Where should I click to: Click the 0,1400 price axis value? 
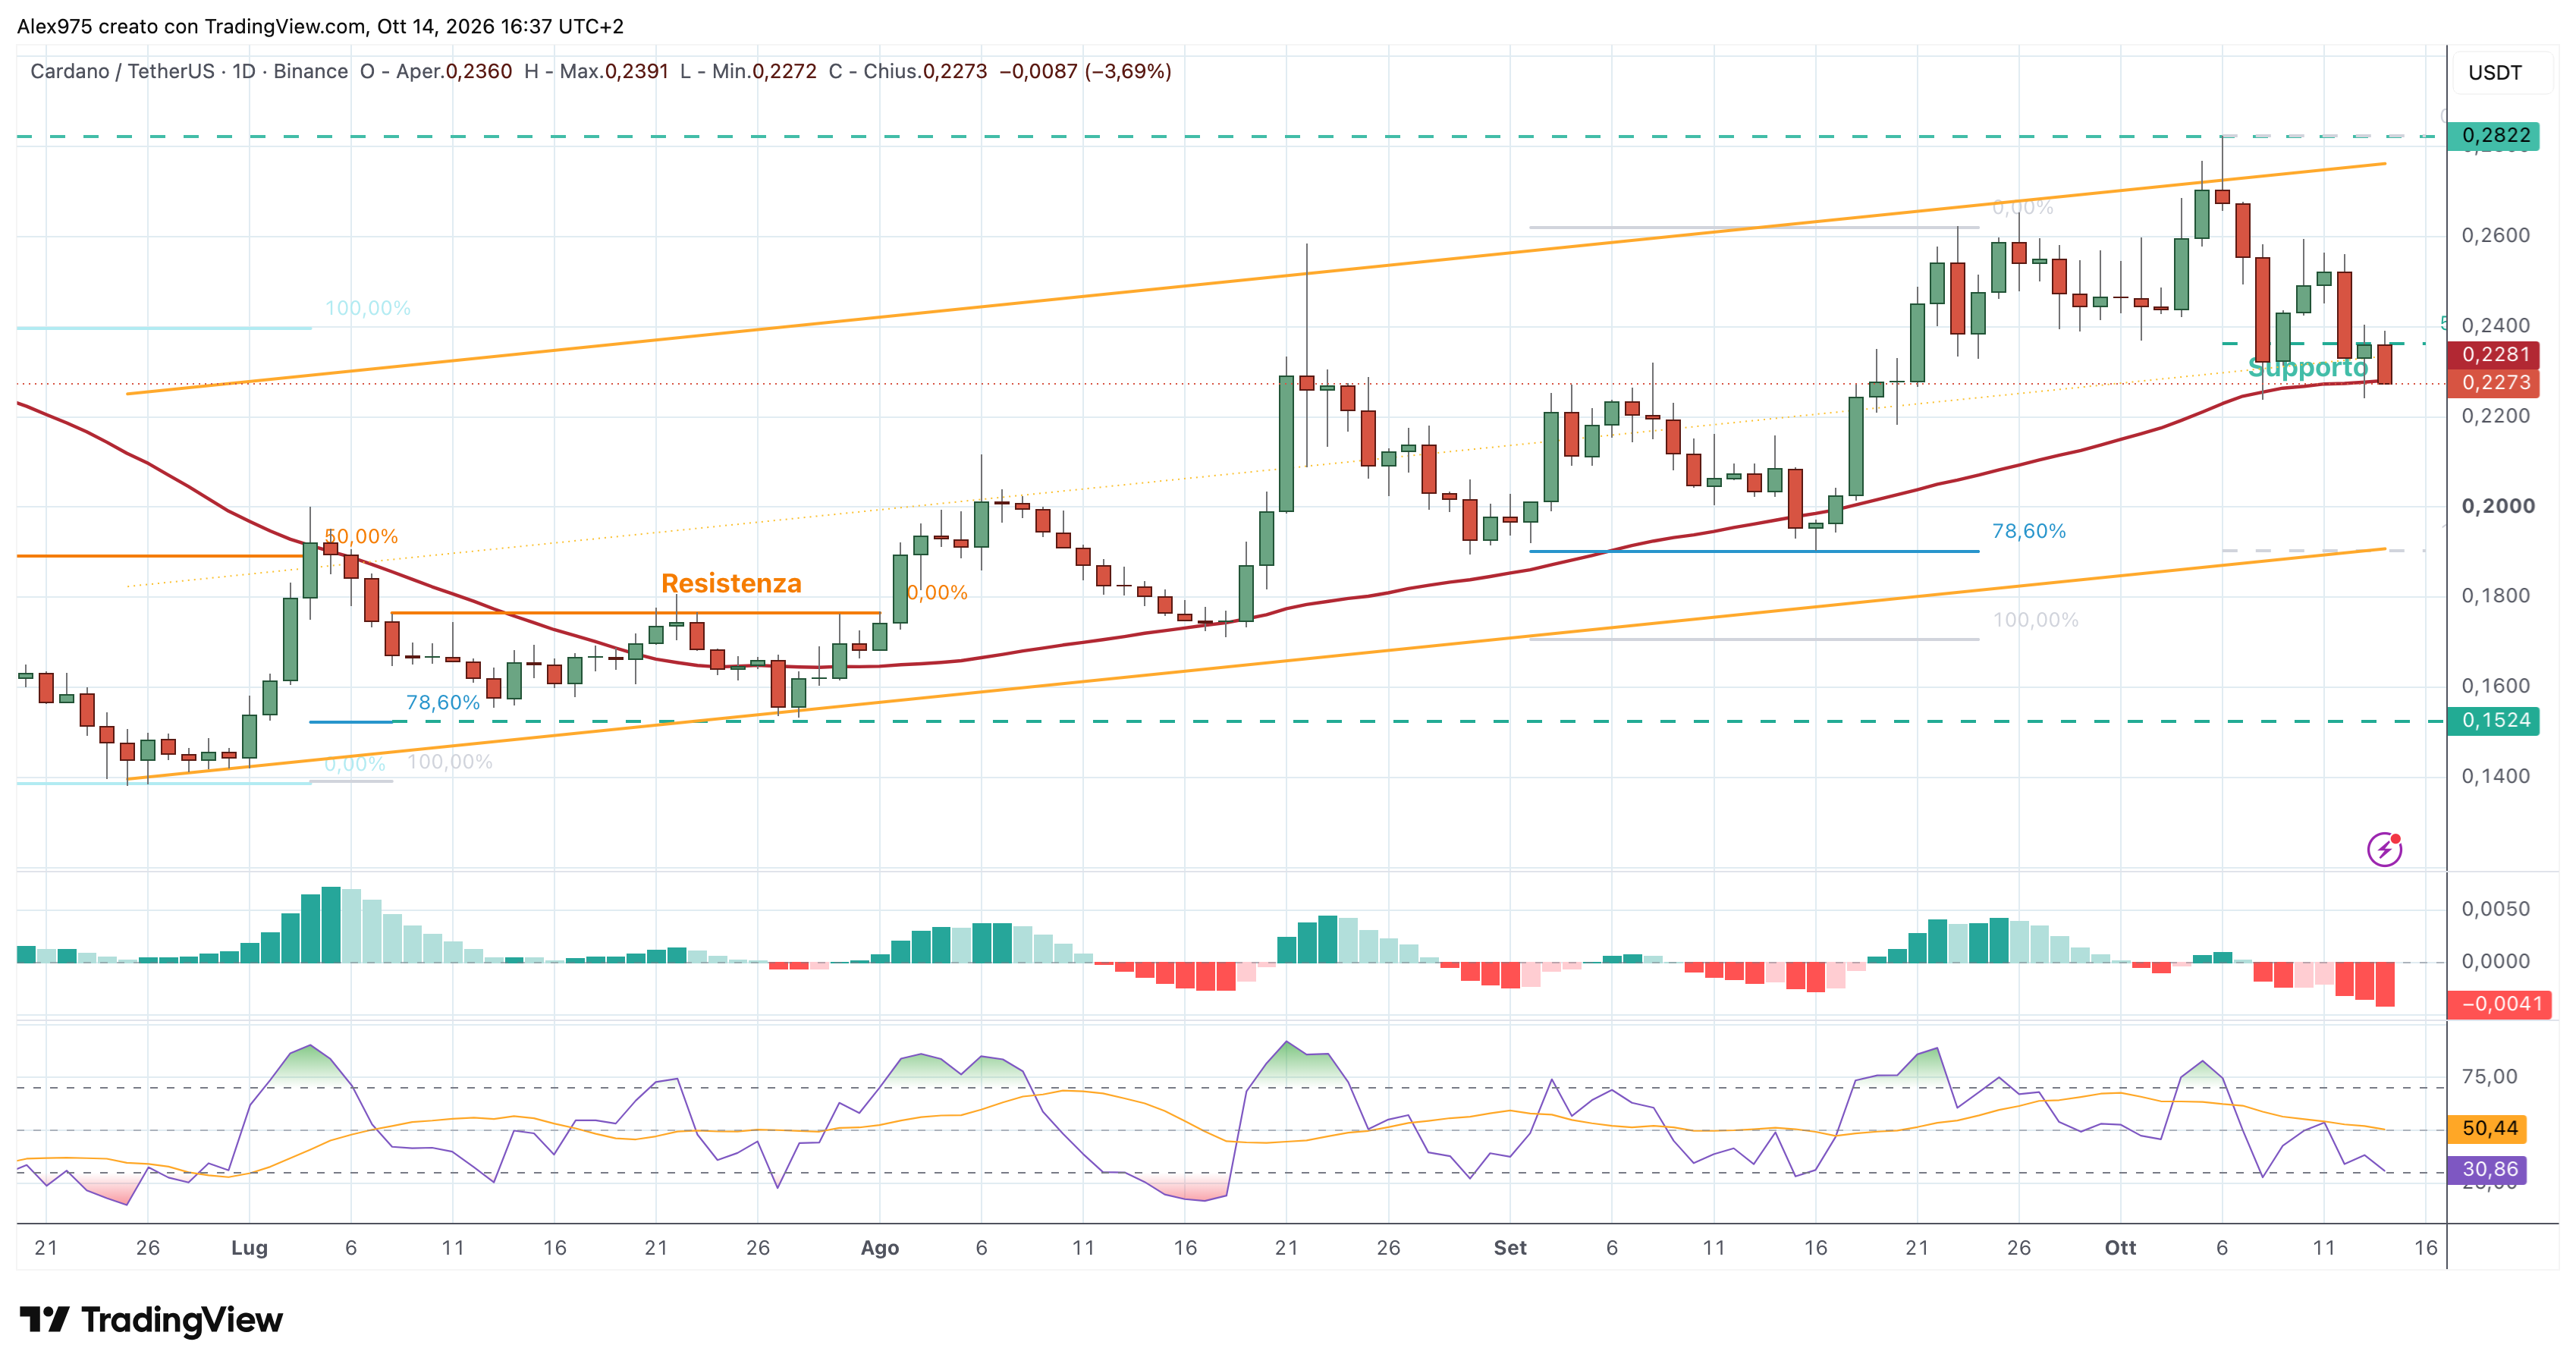coord(2495,776)
